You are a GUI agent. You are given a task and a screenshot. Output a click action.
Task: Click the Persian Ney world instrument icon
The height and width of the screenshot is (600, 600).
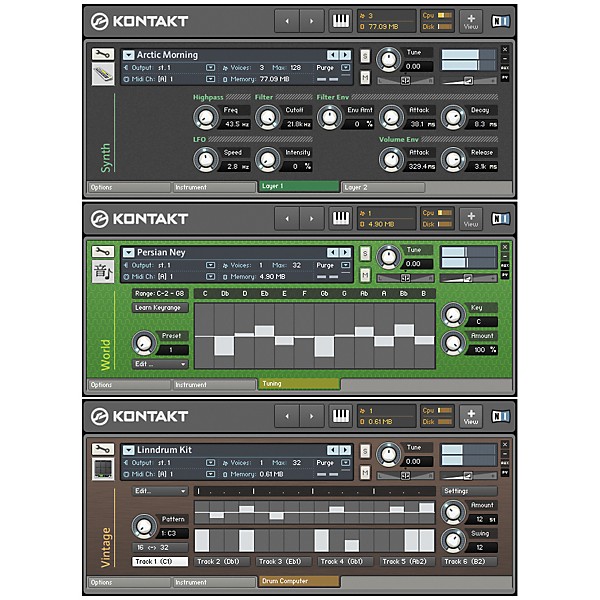coord(103,271)
